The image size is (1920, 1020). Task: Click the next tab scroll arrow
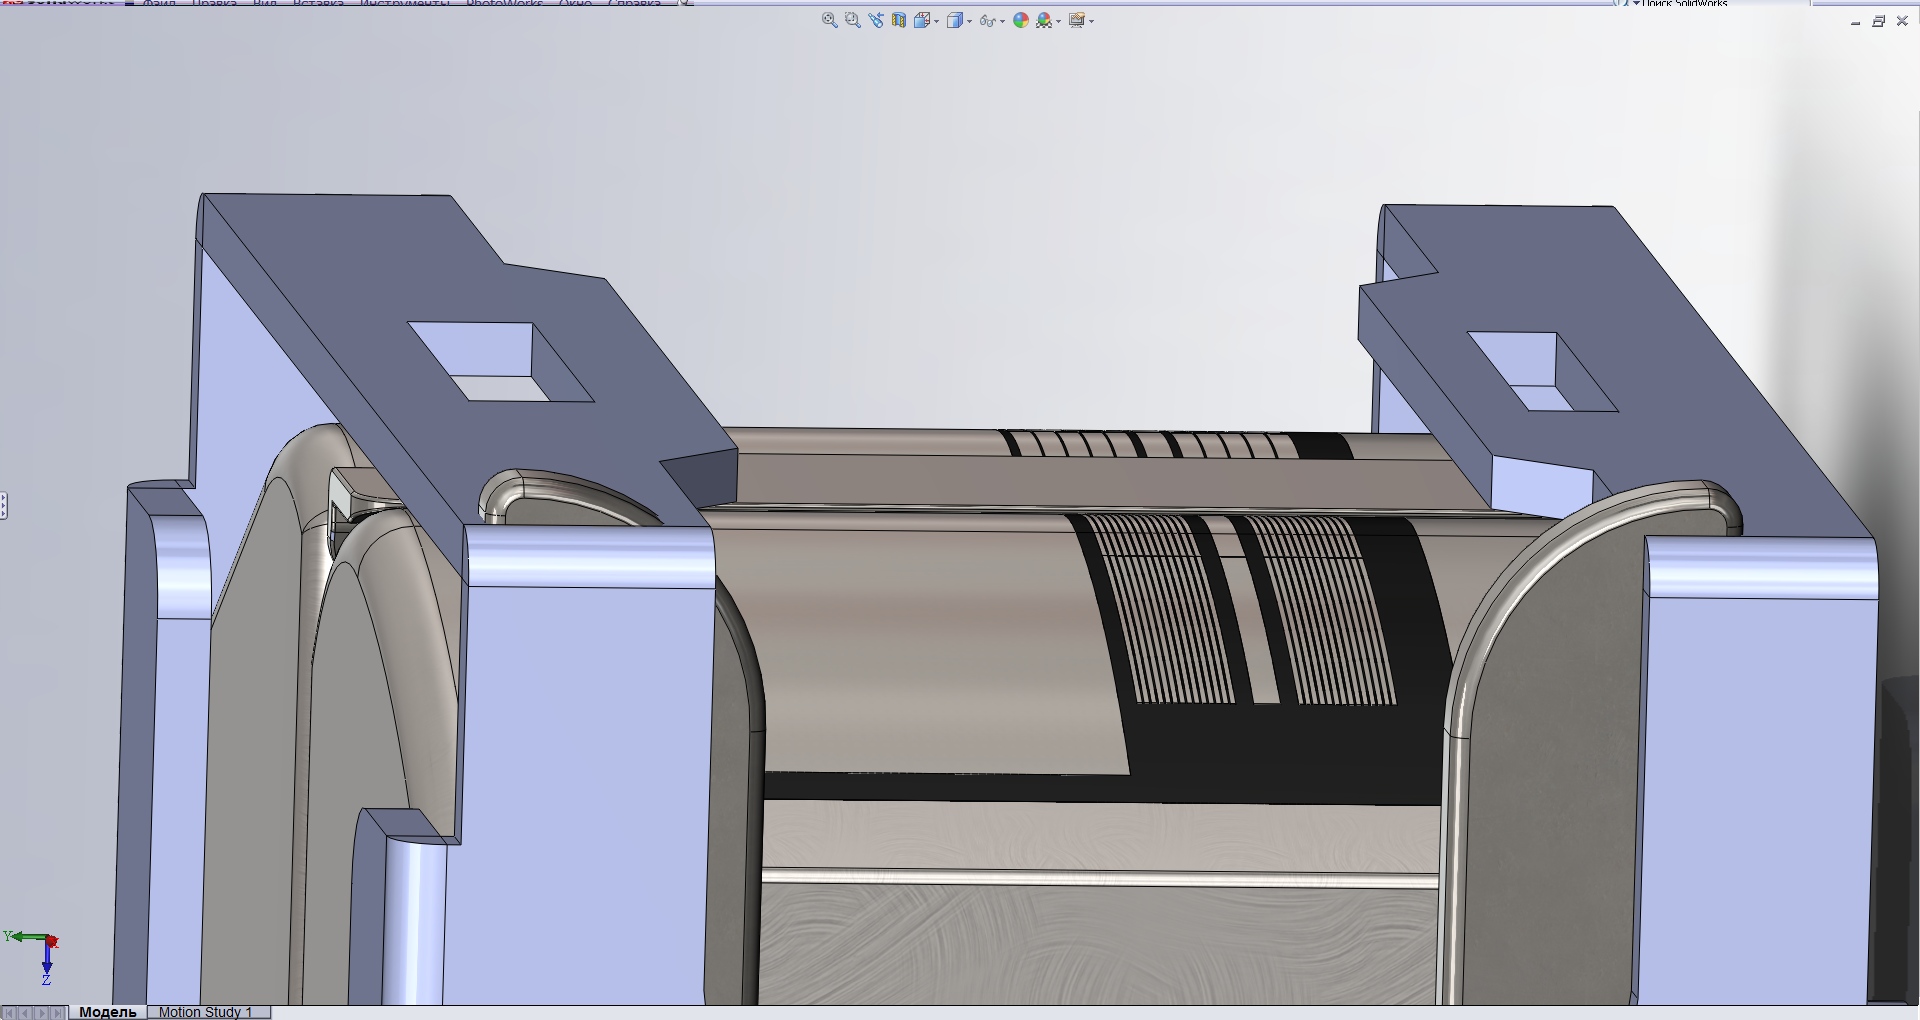(42, 1012)
